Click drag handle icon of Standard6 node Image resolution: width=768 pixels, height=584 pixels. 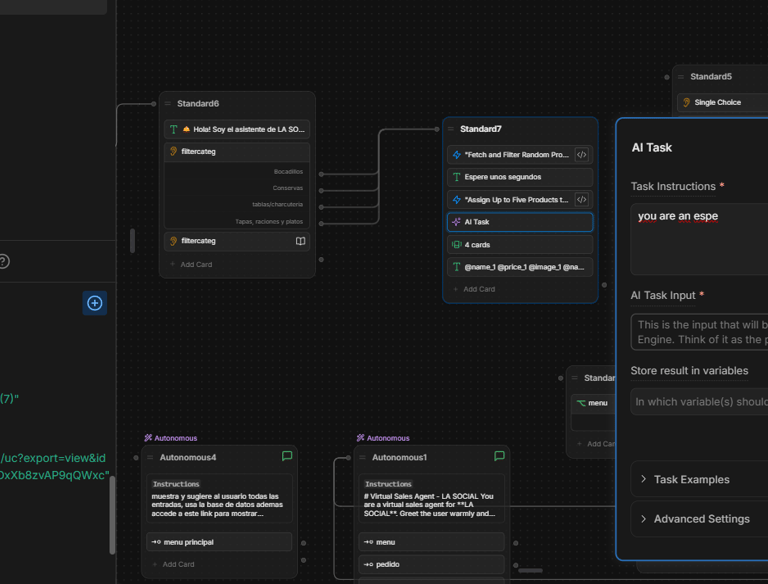tap(168, 103)
